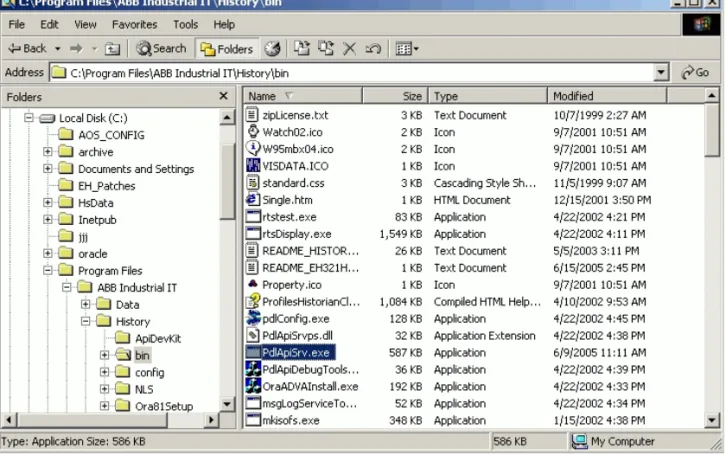The height and width of the screenshot is (455, 726).
Task: Click the Delete X toolbar icon
Action: [x=350, y=48]
